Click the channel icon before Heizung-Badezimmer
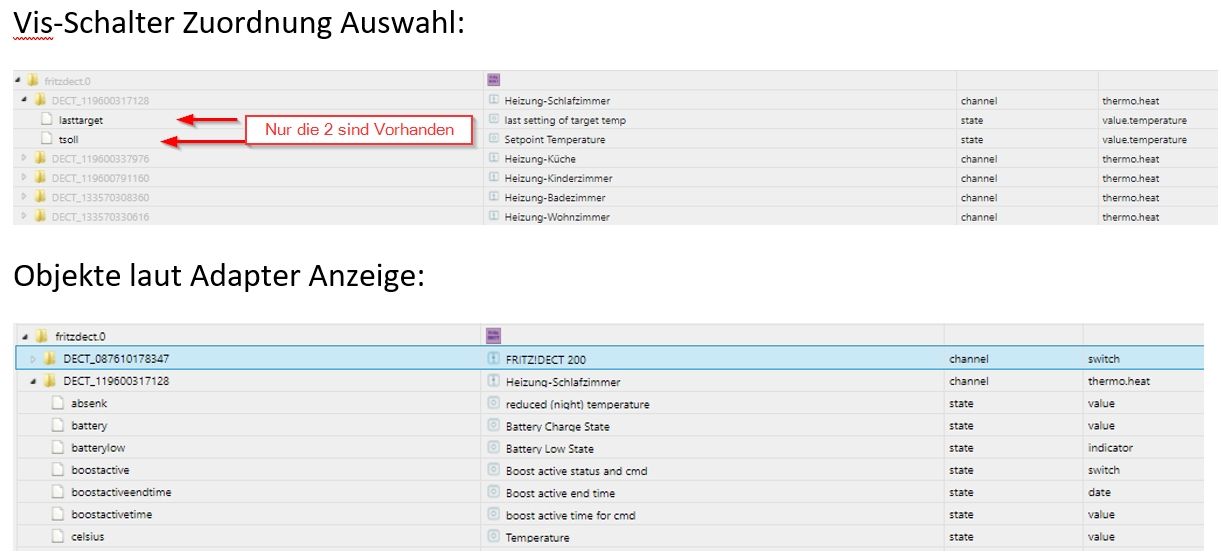This screenshot has height=558, width=1221. coord(494,197)
